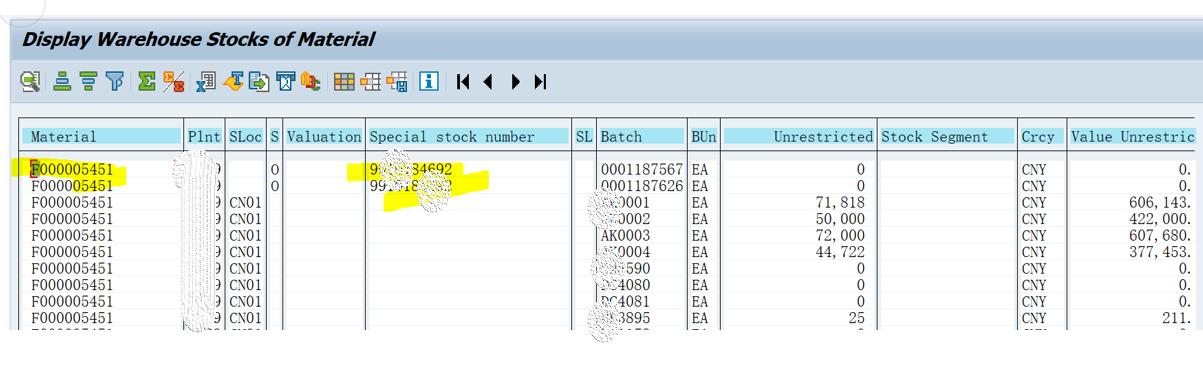Open the Information icon
The image size is (1203, 371).
429,81
